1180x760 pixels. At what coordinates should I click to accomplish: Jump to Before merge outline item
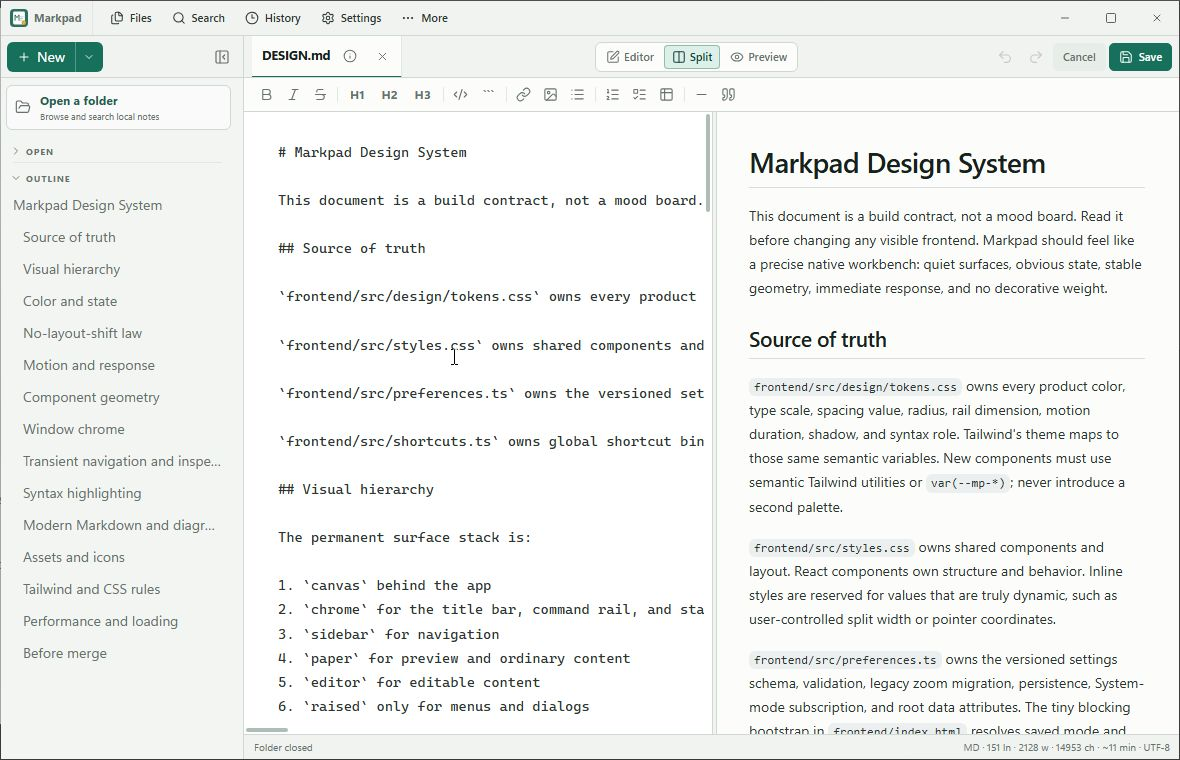(x=65, y=653)
